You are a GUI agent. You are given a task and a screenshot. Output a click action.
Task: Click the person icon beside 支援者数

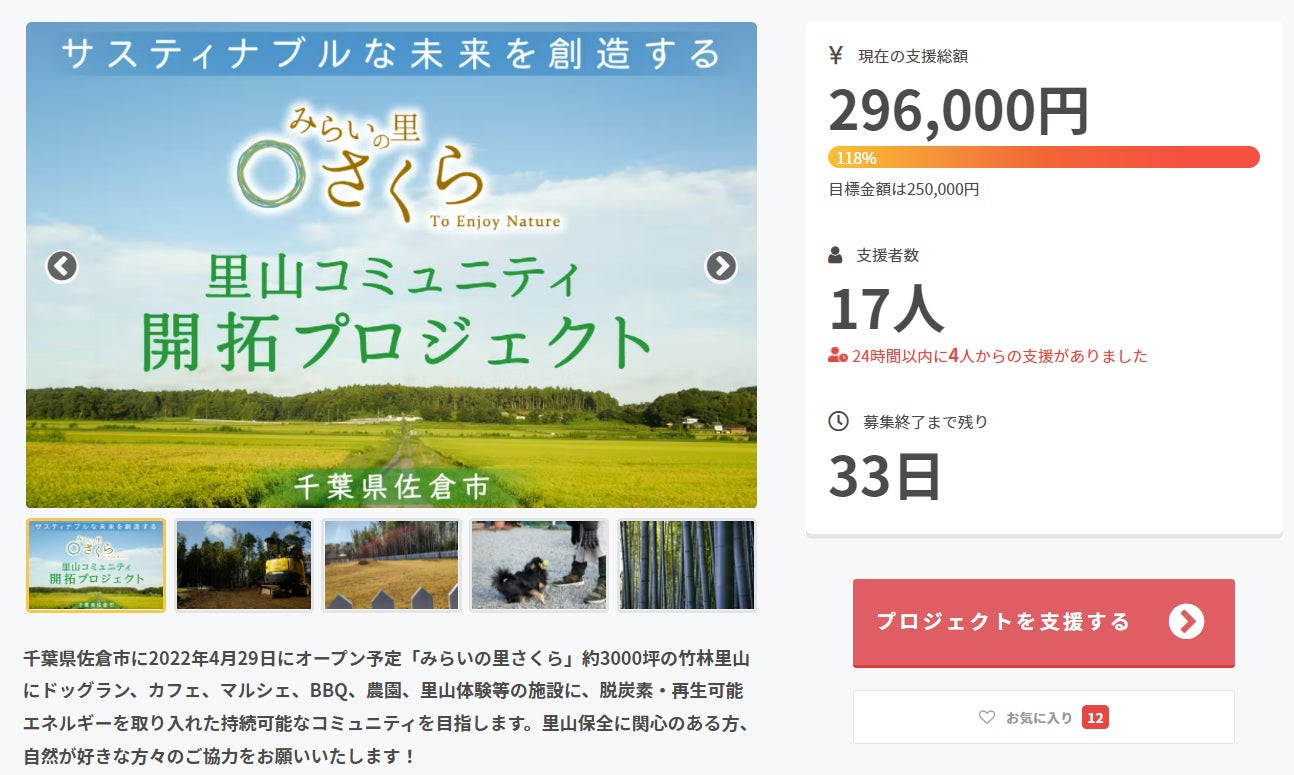[836, 255]
